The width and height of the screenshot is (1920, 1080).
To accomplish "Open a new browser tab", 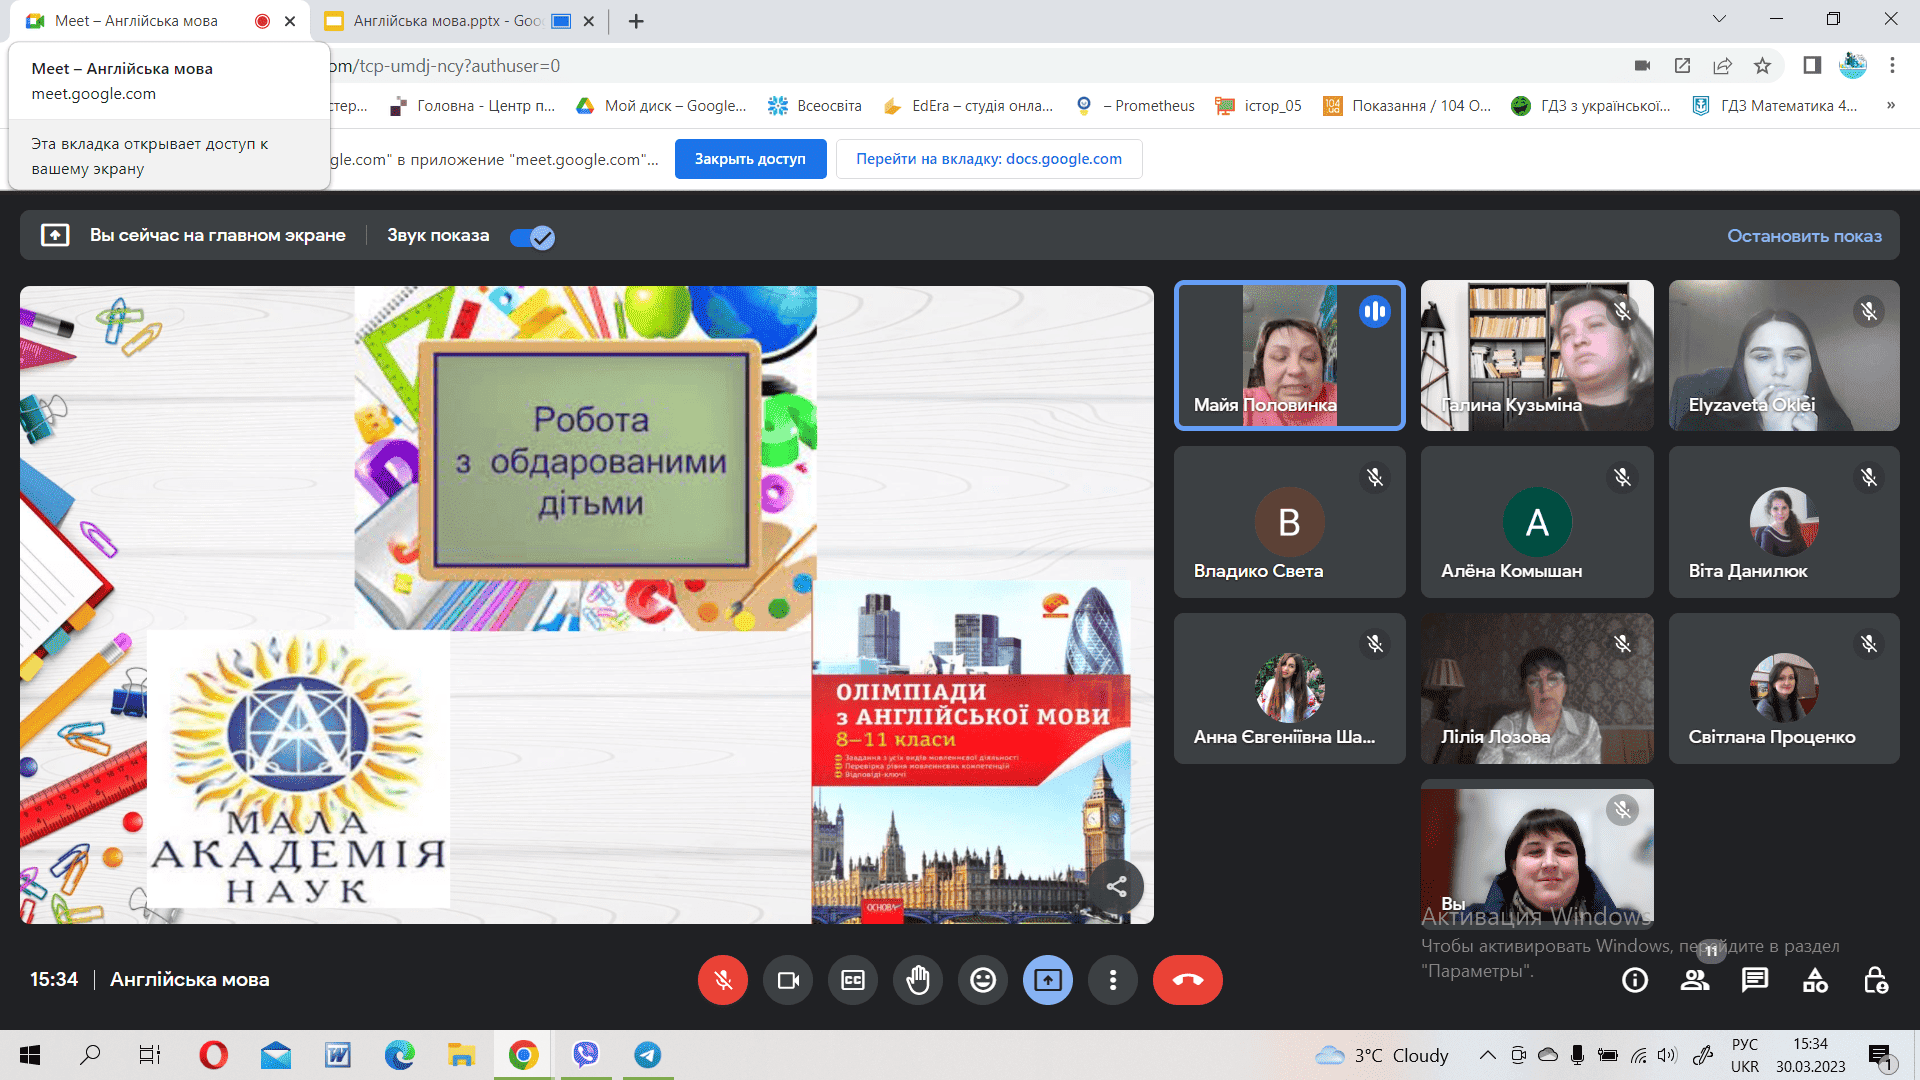I will pos(636,21).
